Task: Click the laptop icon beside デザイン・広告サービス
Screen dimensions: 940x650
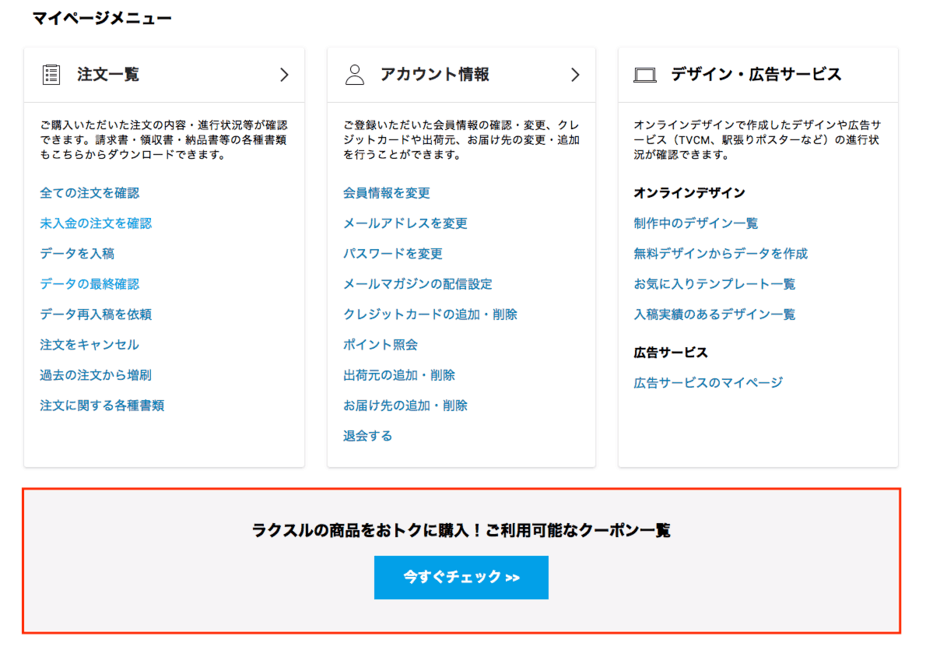Action: click(645, 76)
